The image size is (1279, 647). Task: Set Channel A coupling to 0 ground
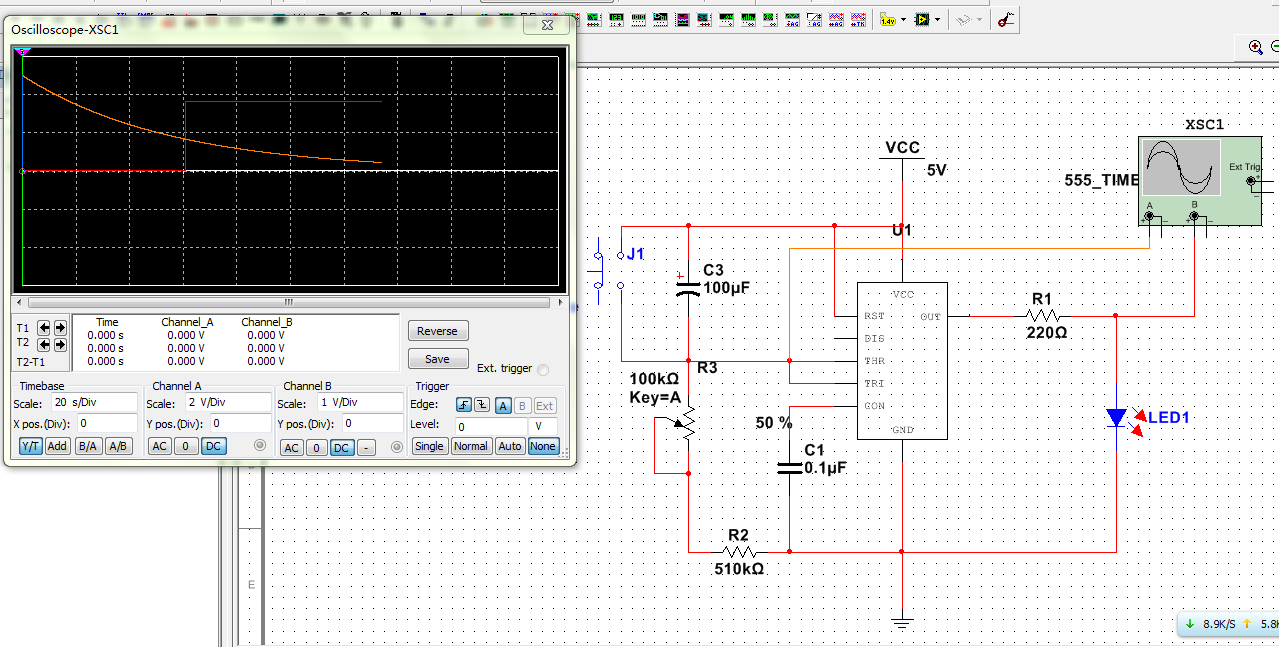(x=186, y=446)
